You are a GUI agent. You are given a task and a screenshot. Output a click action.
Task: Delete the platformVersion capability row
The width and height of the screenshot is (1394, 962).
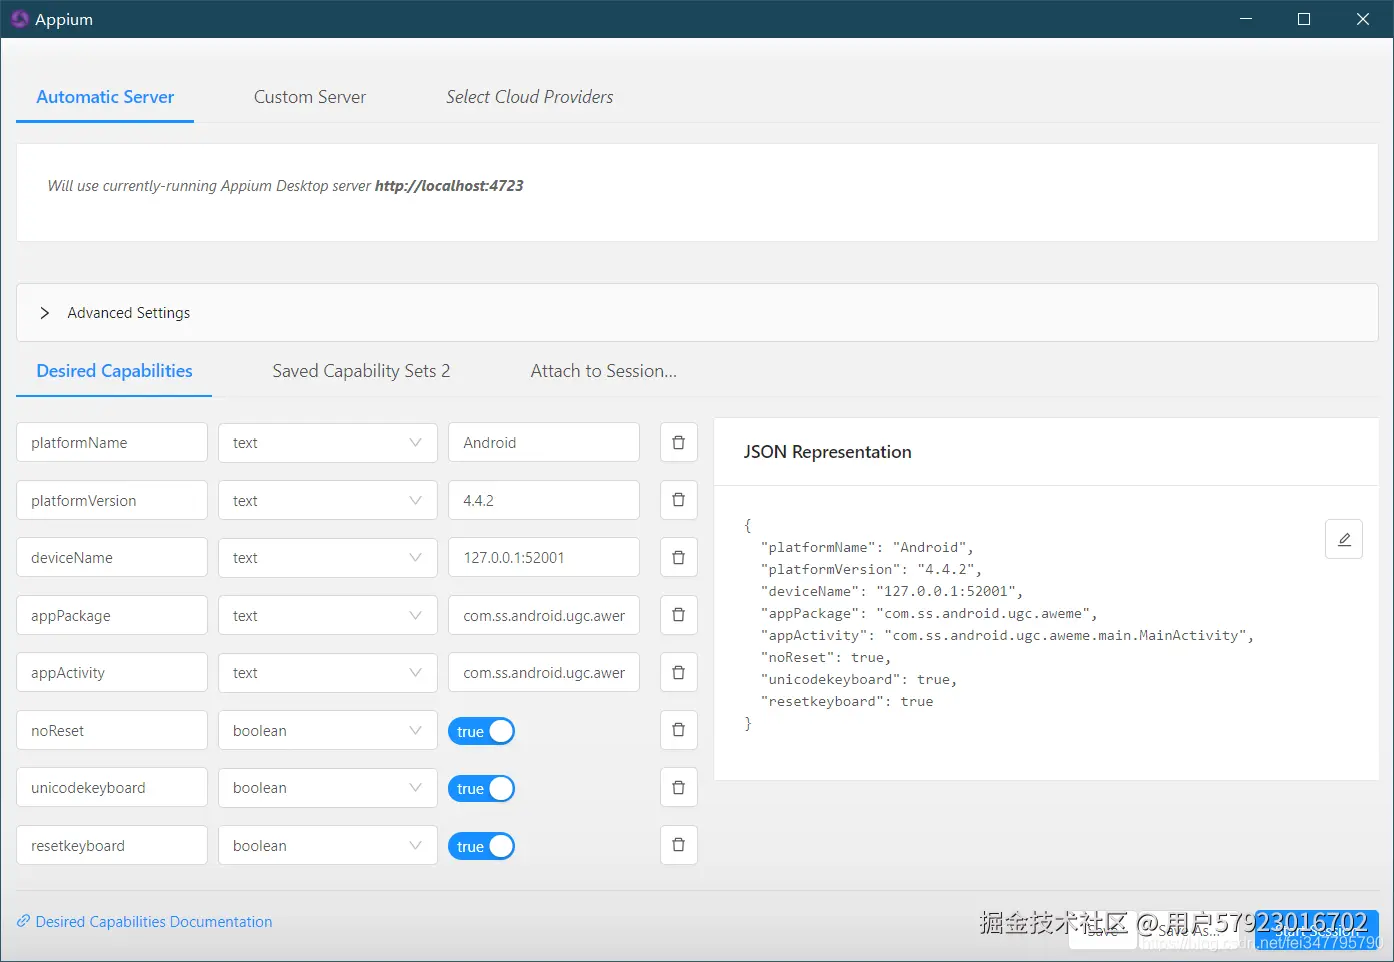[x=679, y=500]
